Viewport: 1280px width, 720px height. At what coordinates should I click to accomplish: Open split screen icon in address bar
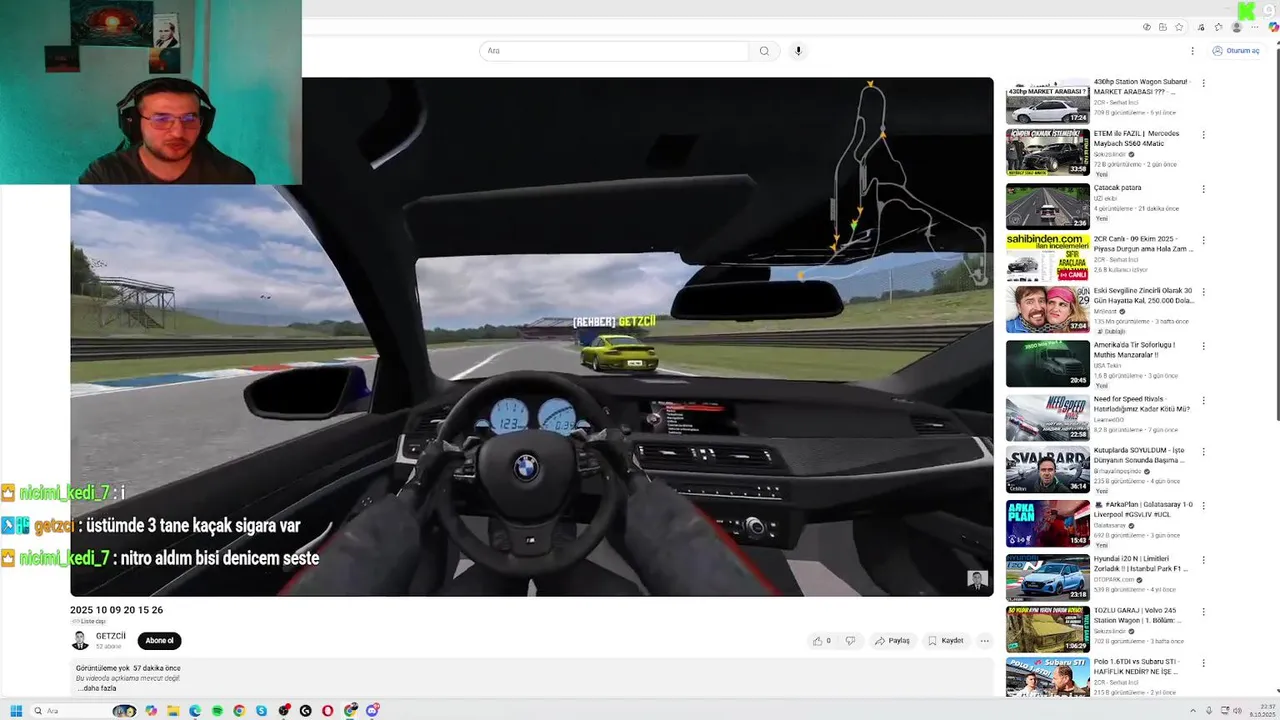1162,27
